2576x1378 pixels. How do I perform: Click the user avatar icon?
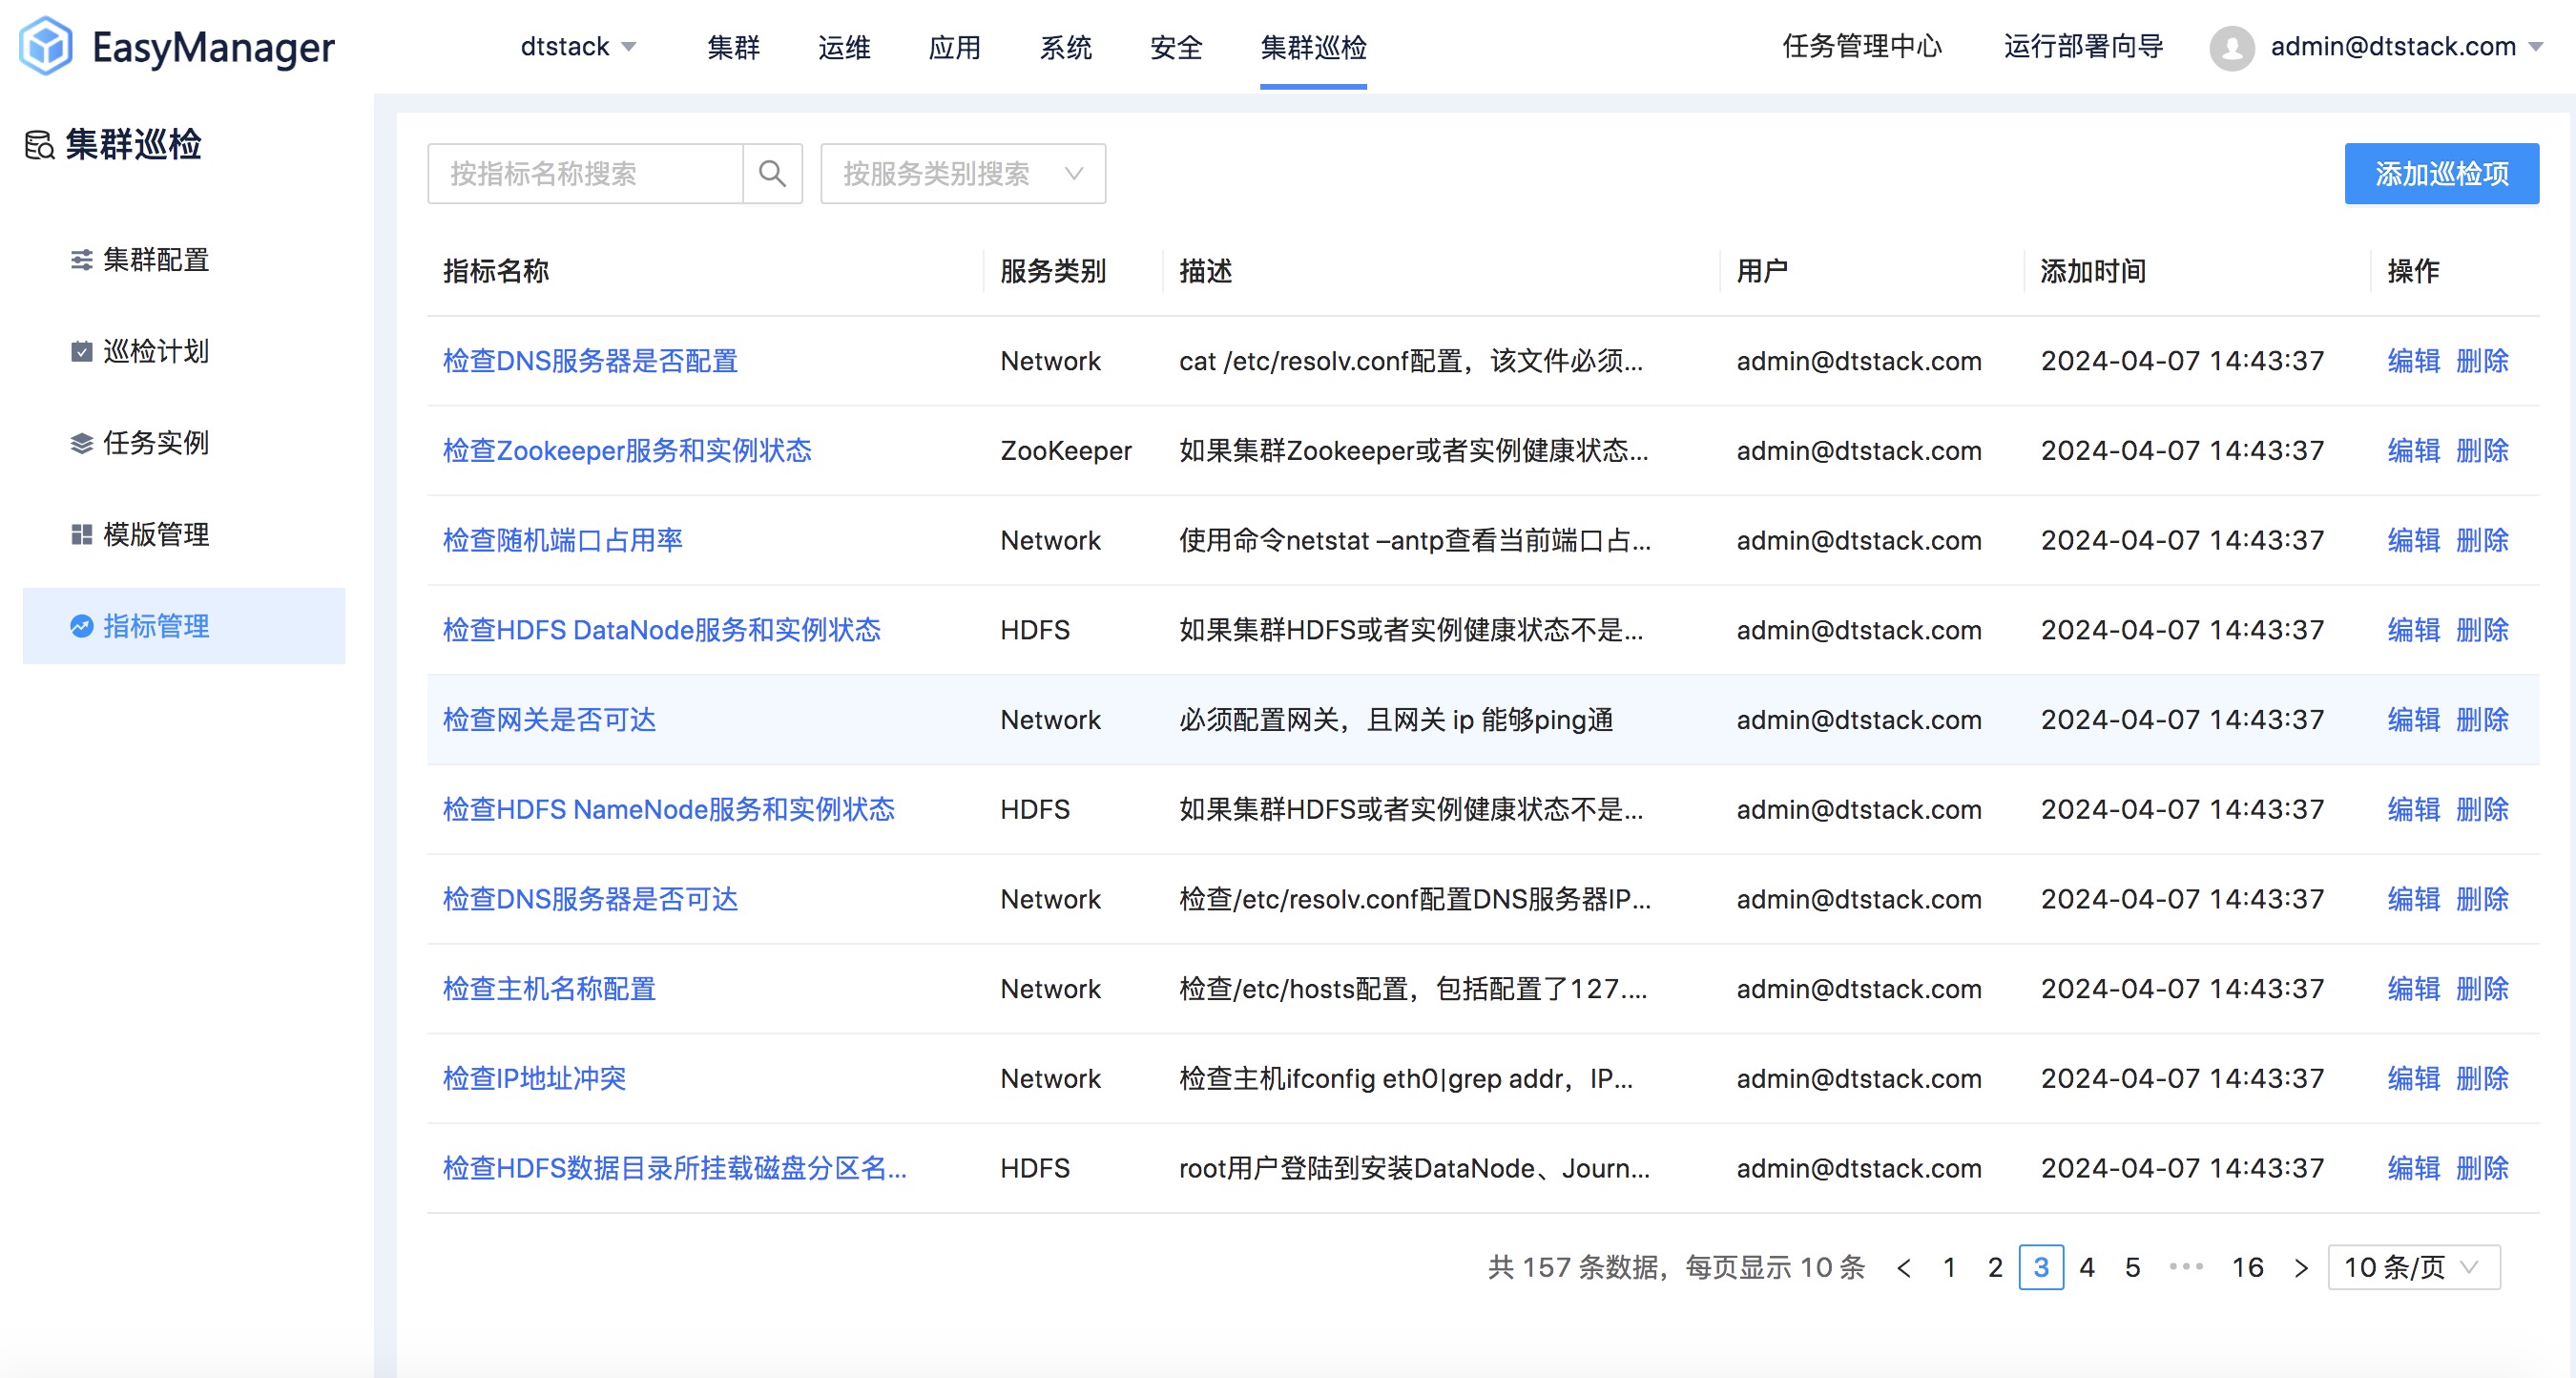point(2232,47)
